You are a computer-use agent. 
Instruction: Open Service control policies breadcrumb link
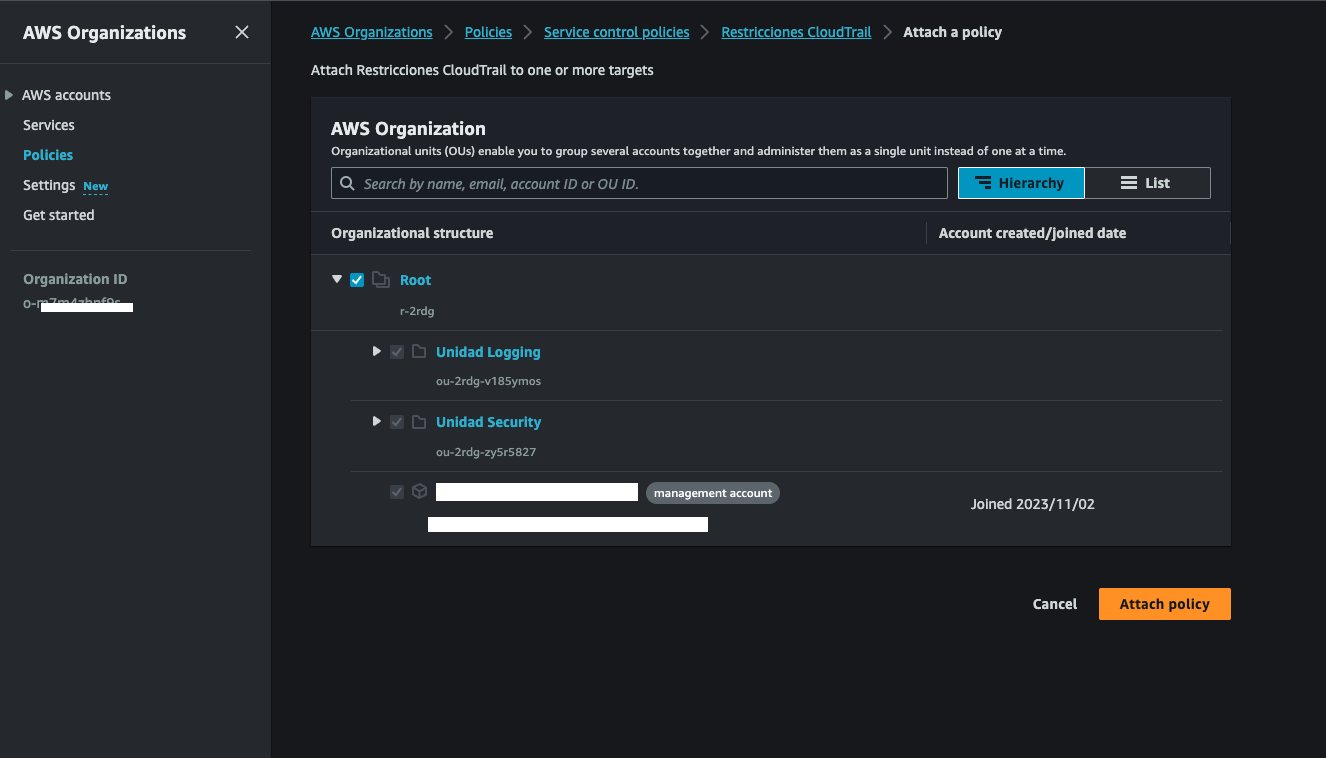click(x=616, y=32)
